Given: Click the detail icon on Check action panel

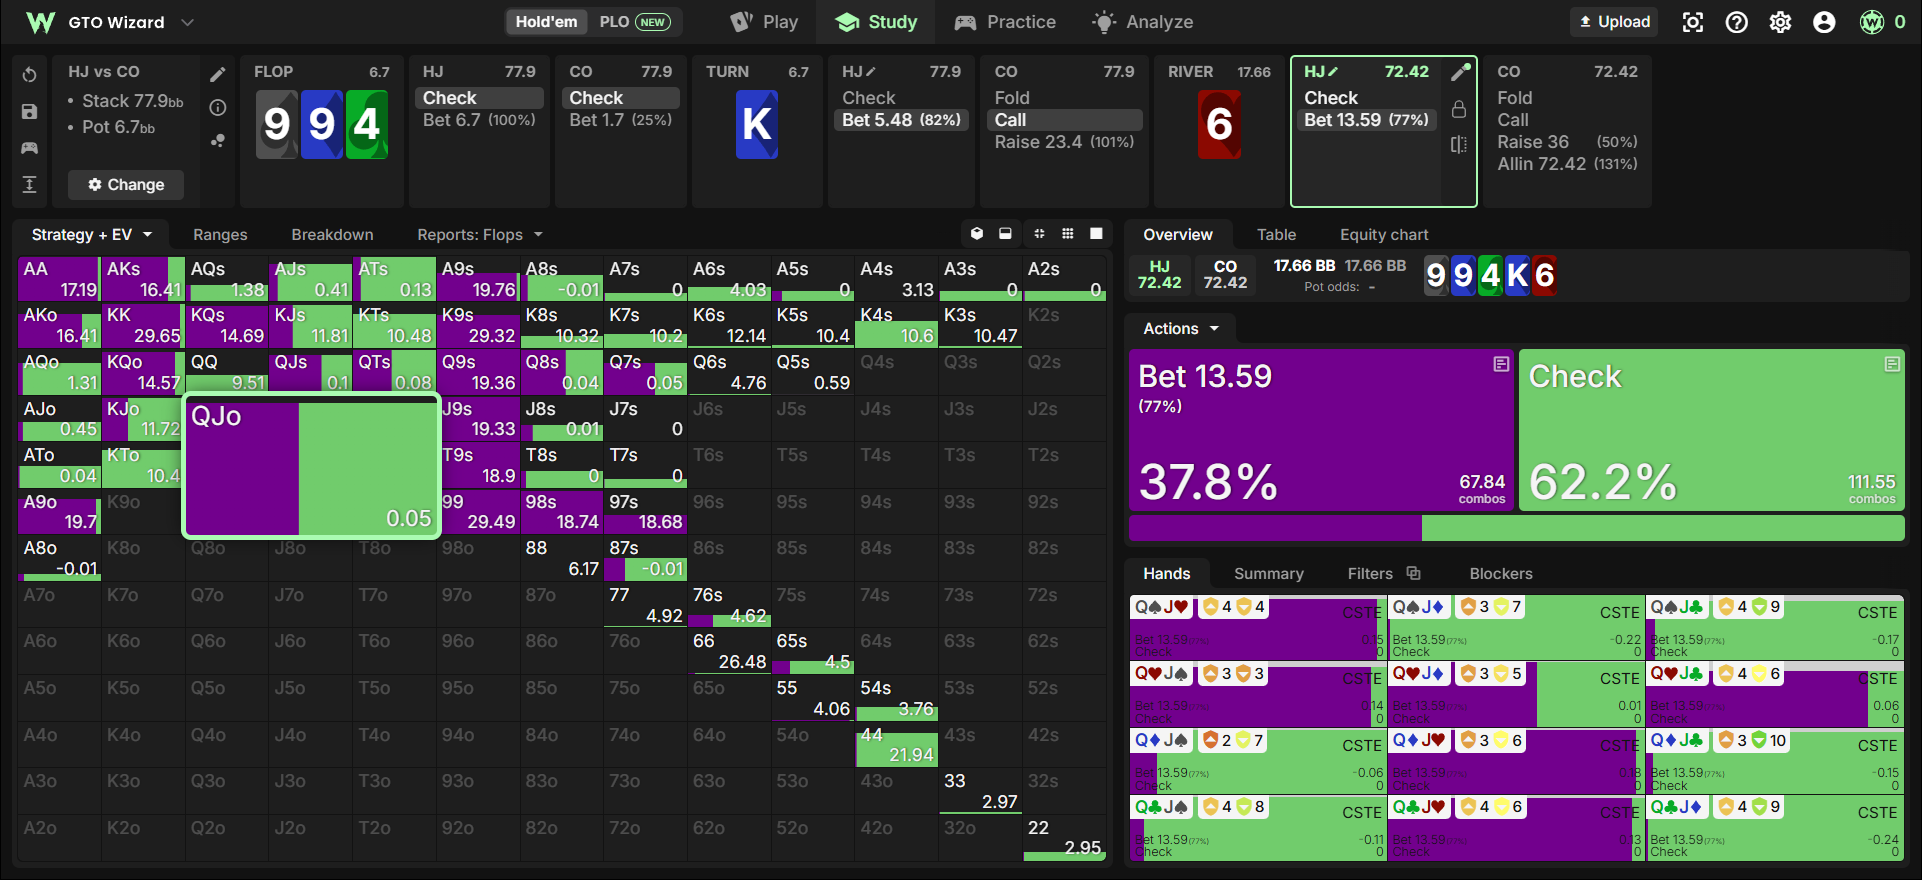Looking at the screenshot, I should coord(1892,364).
